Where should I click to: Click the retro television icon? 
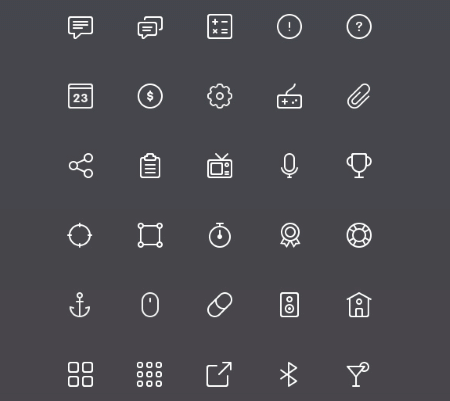[x=220, y=166]
